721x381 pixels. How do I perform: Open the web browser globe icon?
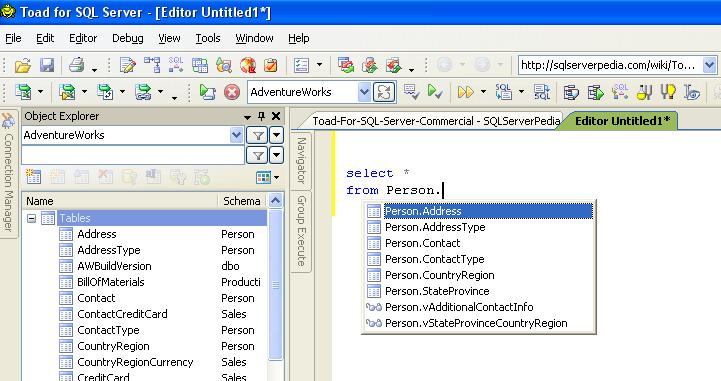click(248, 65)
